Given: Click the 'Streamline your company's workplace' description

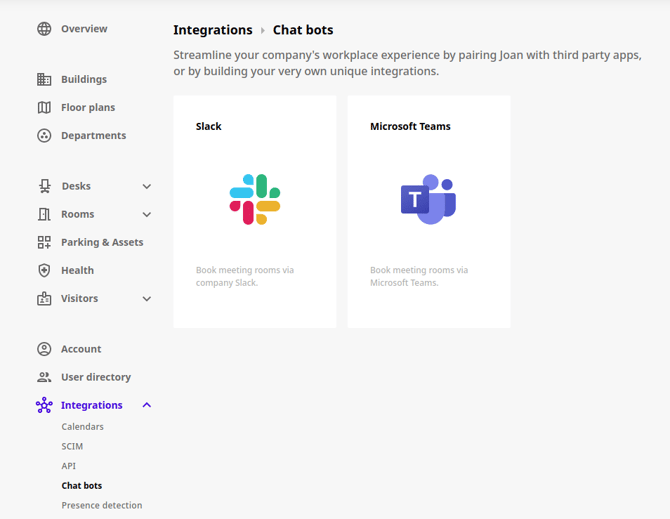Looking at the screenshot, I should coord(408,63).
